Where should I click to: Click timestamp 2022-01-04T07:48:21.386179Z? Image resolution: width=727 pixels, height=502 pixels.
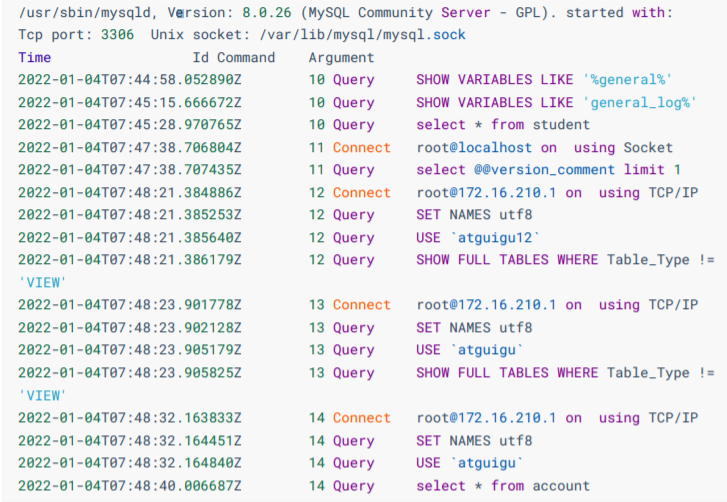pos(130,260)
